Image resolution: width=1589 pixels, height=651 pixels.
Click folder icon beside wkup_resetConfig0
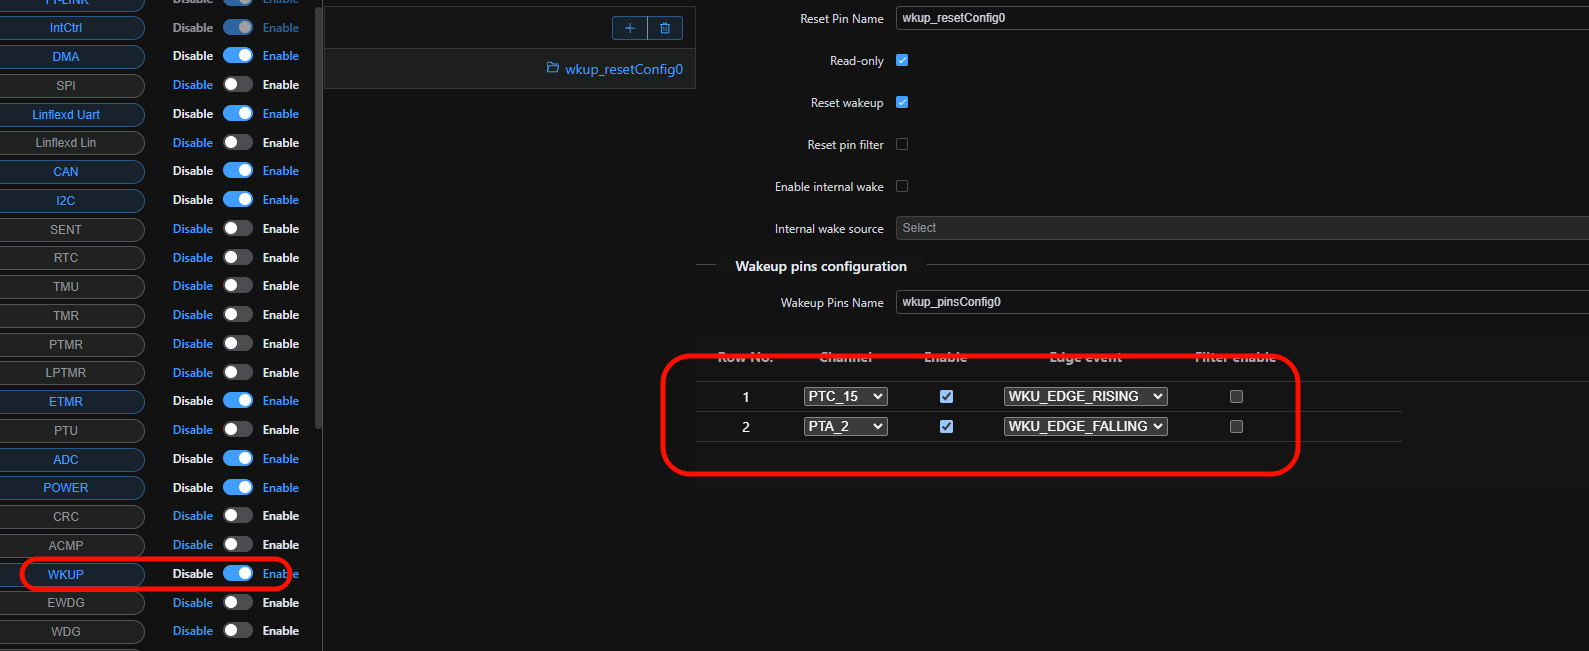(x=553, y=68)
